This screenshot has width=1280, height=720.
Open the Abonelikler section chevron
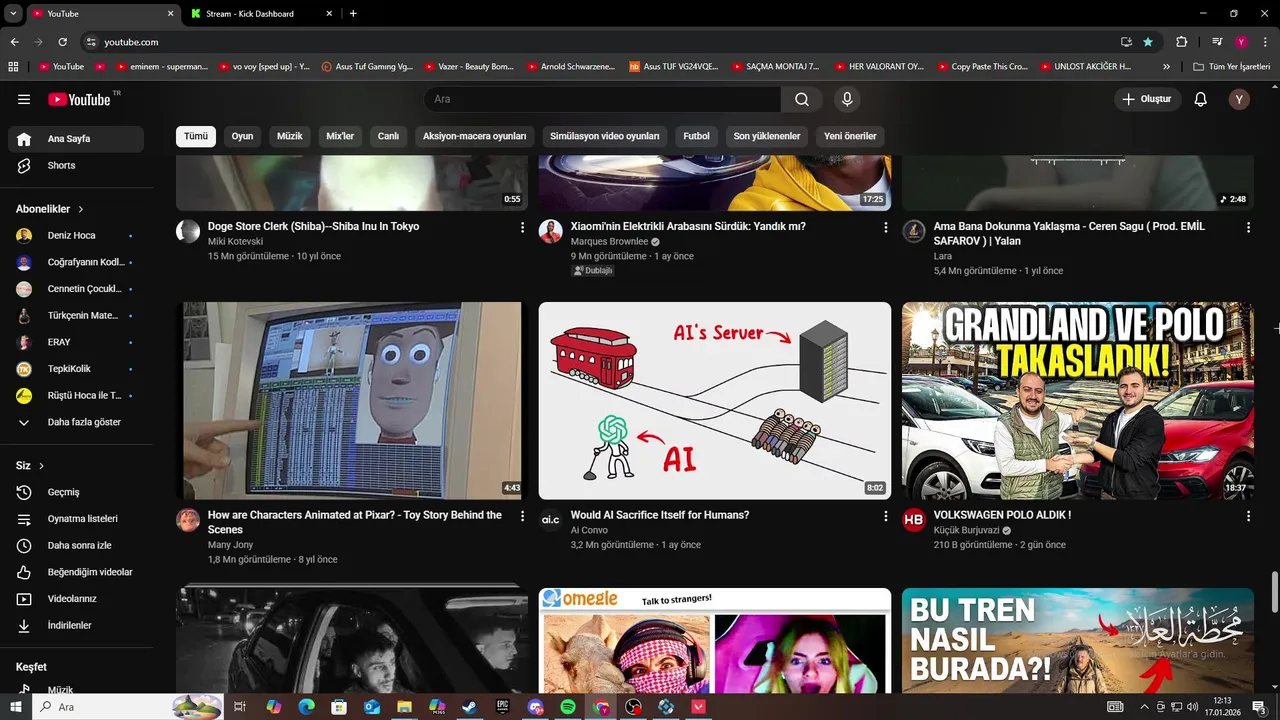click(x=81, y=209)
